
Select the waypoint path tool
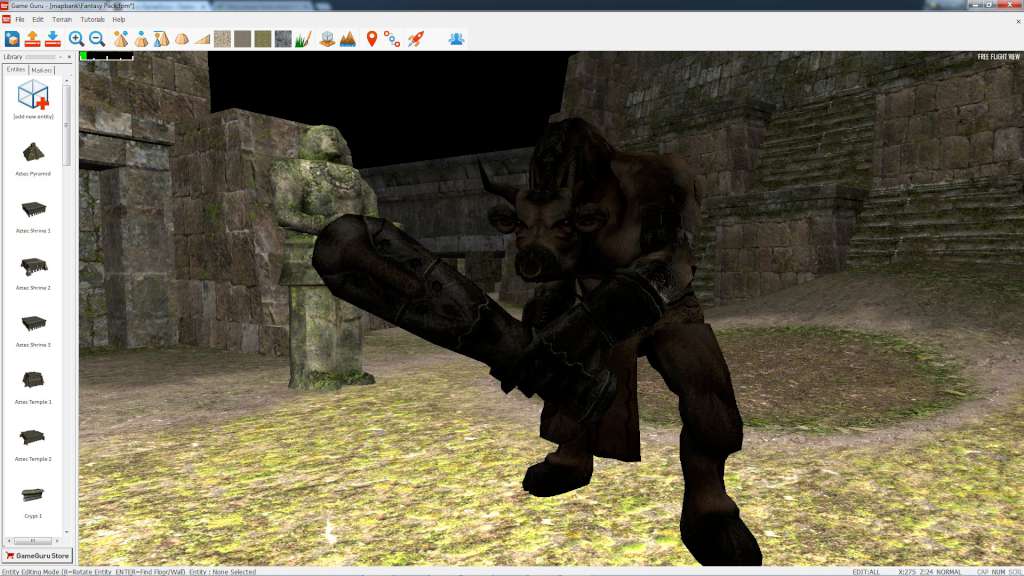392,37
